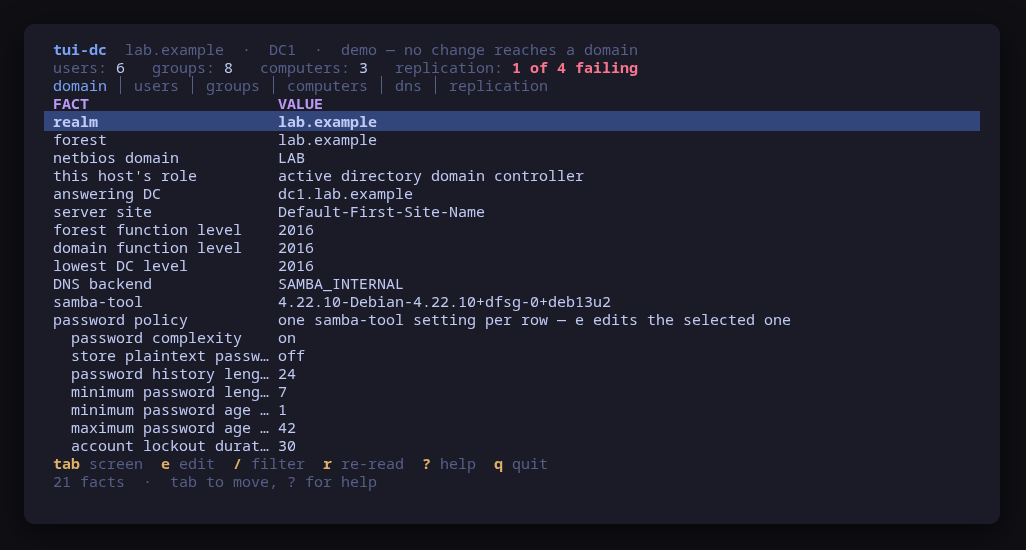Click the 'tab to move, ? for help' hint
Image resolution: width=1026 pixels, height=550 pixels.
(274, 482)
